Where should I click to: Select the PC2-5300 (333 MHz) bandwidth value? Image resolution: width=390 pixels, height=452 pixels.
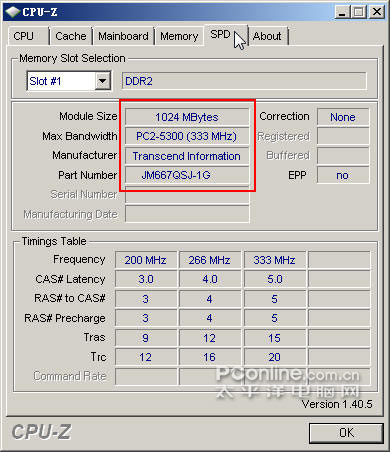(187, 136)
